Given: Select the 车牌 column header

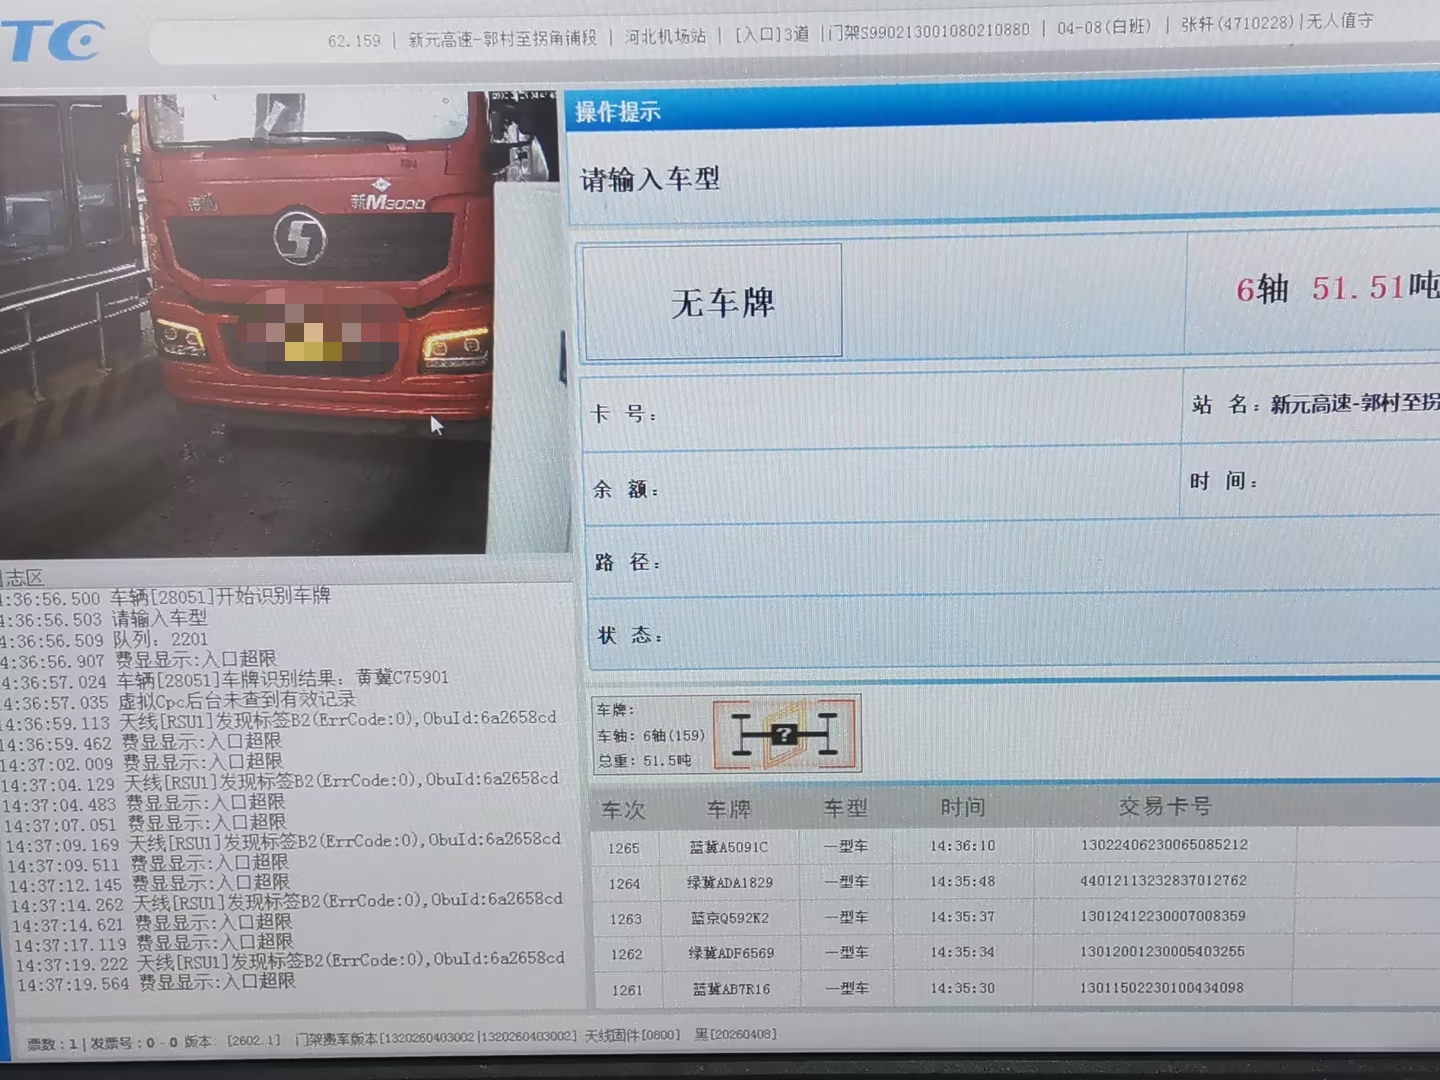Looking at the screenshot, I should click(728, 809).
